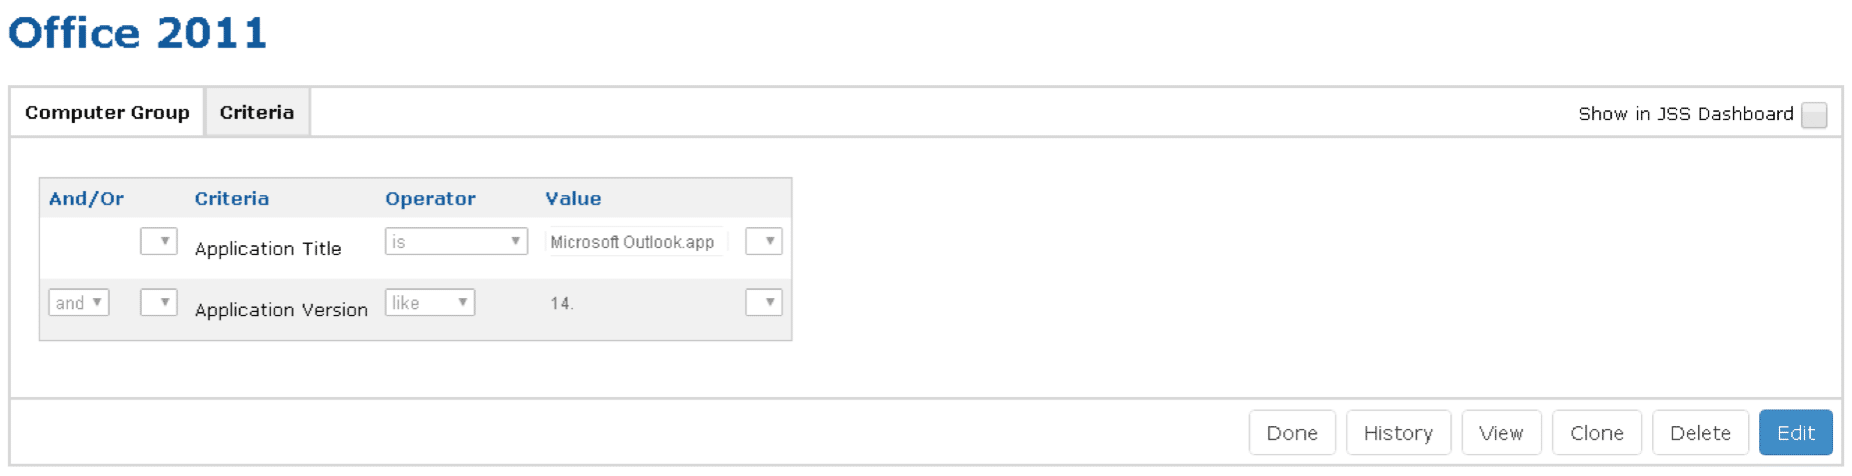
Task: Expand the 'and' And/Or dropdown
Action: tap(79, 303)
